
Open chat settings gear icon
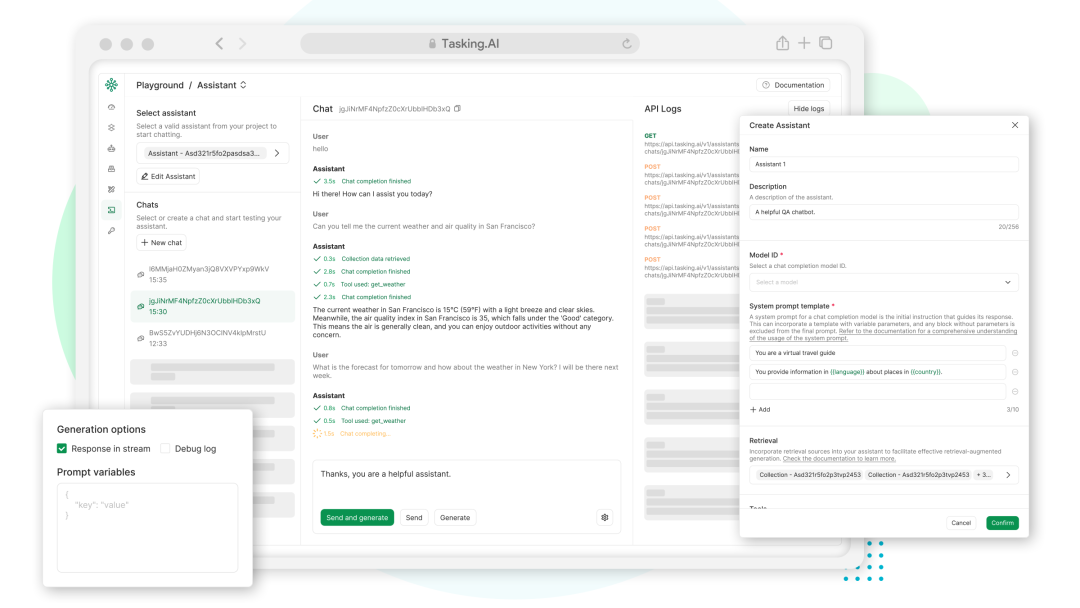[604, 517]
